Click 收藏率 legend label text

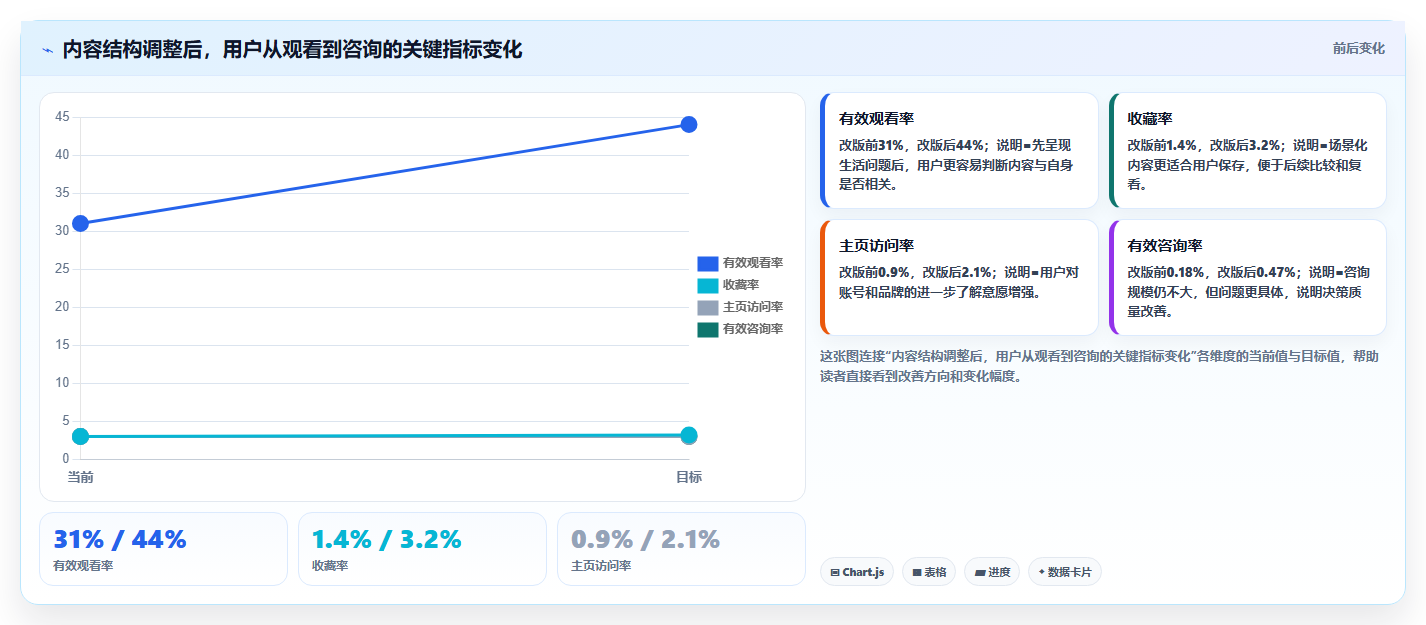click(x=741, y=285)
